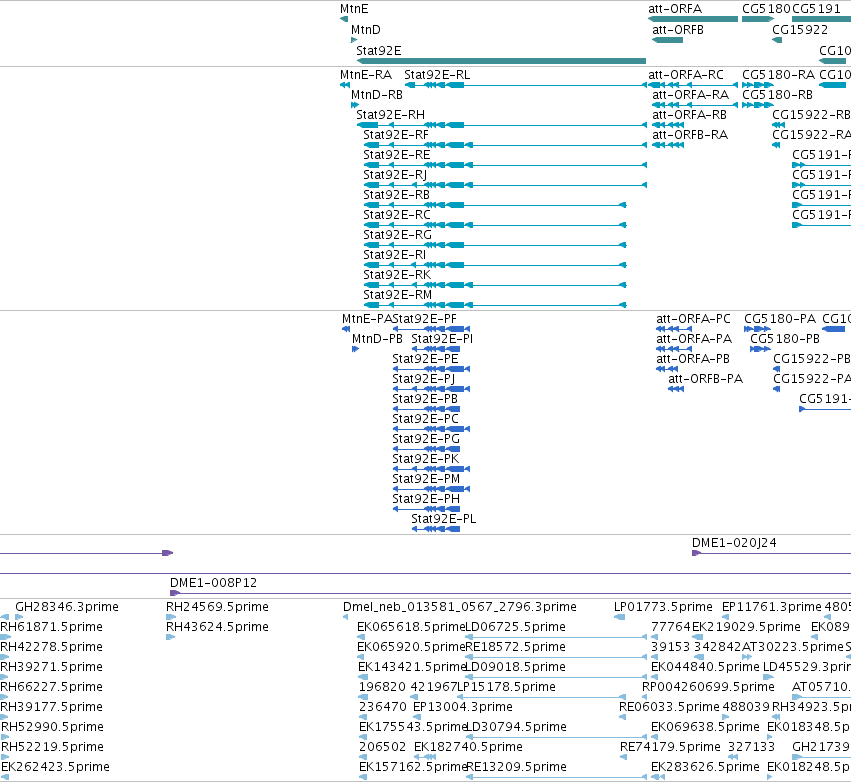The height and width of the screenshot is (782, 851).
Task: Select protein CG5180-PB
Action: point(785,339)
